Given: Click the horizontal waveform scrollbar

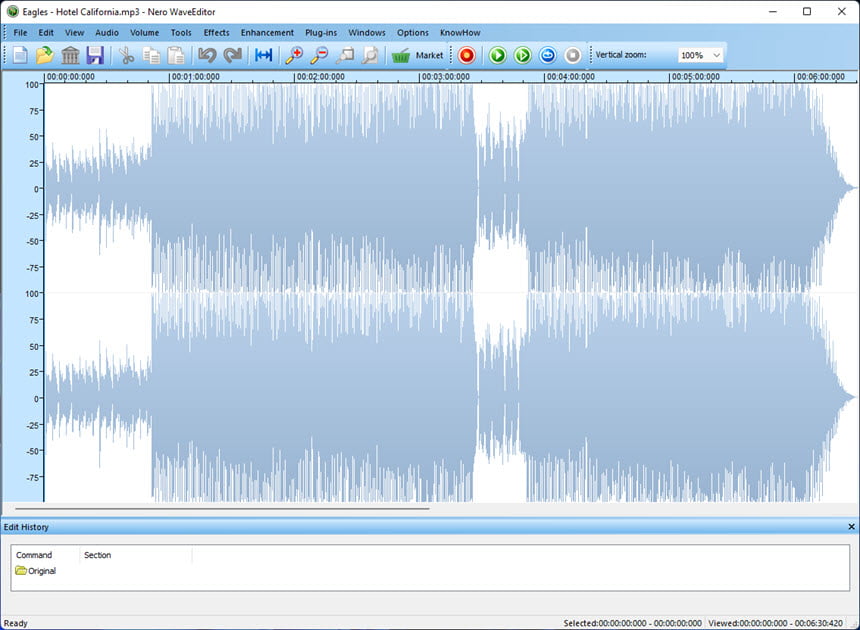Looking at the screenshot, I should 222,509.
